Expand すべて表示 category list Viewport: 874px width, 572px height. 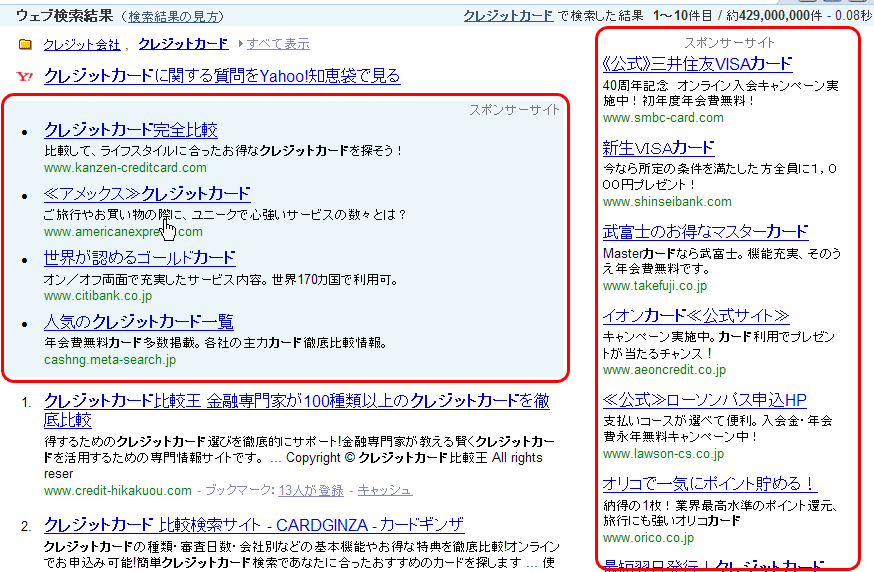(278, 44)
